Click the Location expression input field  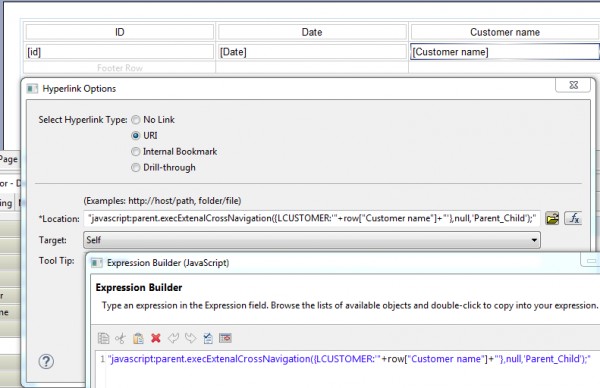pyautogui.click(x=312, y=218)
